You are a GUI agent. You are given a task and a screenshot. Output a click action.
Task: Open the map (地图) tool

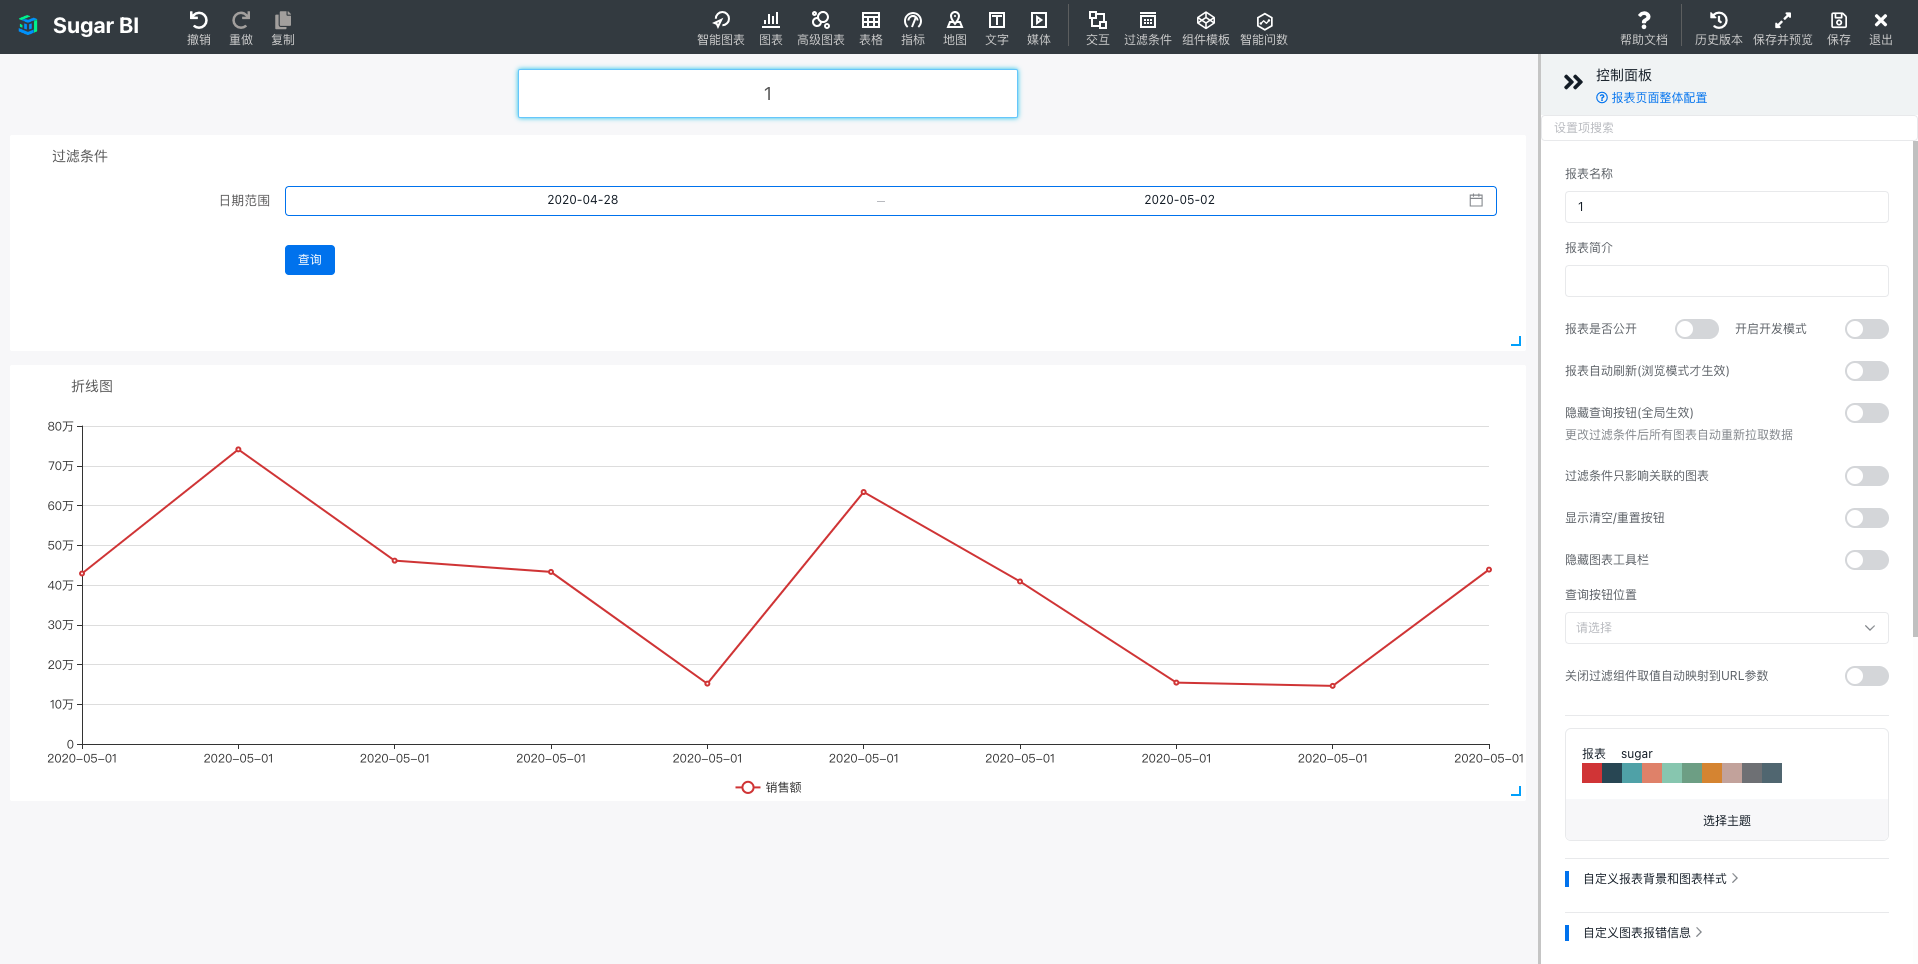[x=955, y=27]
